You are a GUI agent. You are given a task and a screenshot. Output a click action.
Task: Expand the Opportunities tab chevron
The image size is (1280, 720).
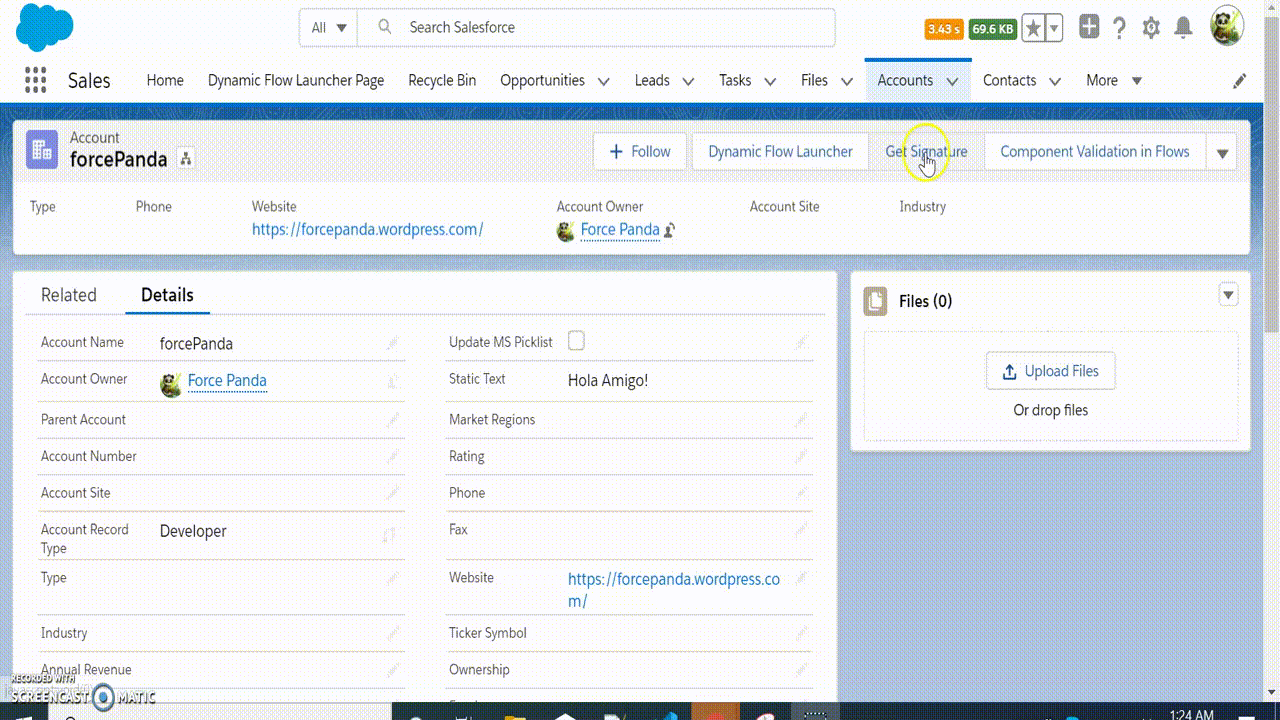604,81
